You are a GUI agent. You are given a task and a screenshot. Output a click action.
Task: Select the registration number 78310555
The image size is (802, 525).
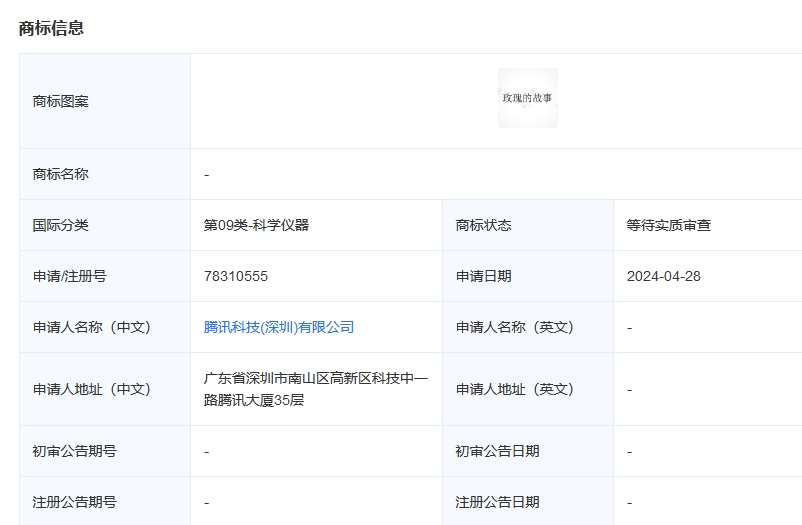(x=236, y=276)
